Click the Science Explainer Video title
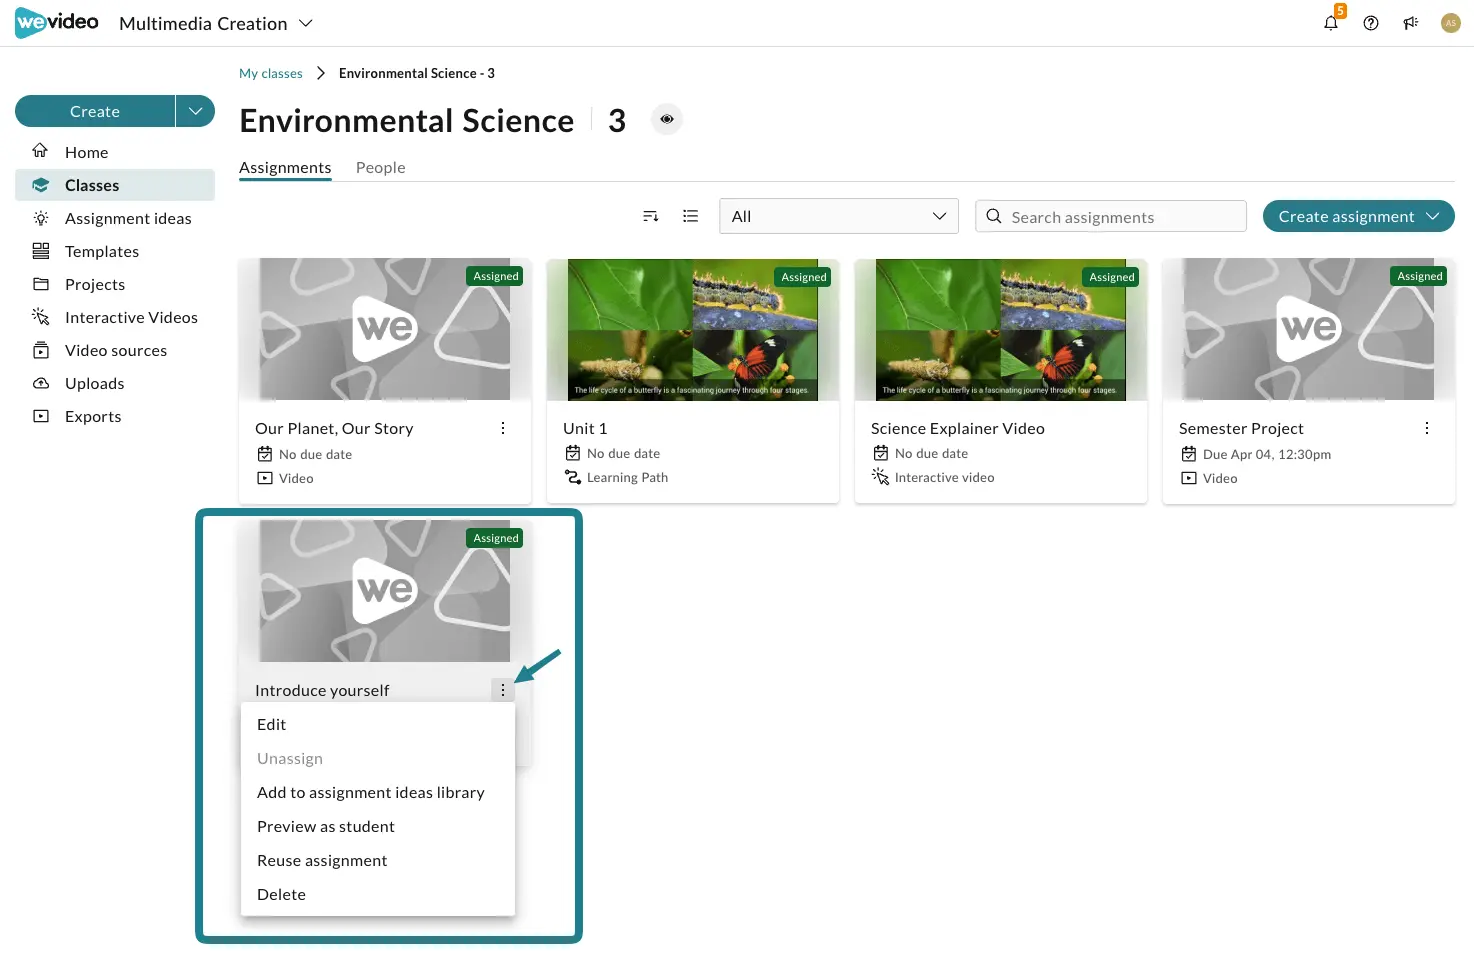 (x=958, y=428)
